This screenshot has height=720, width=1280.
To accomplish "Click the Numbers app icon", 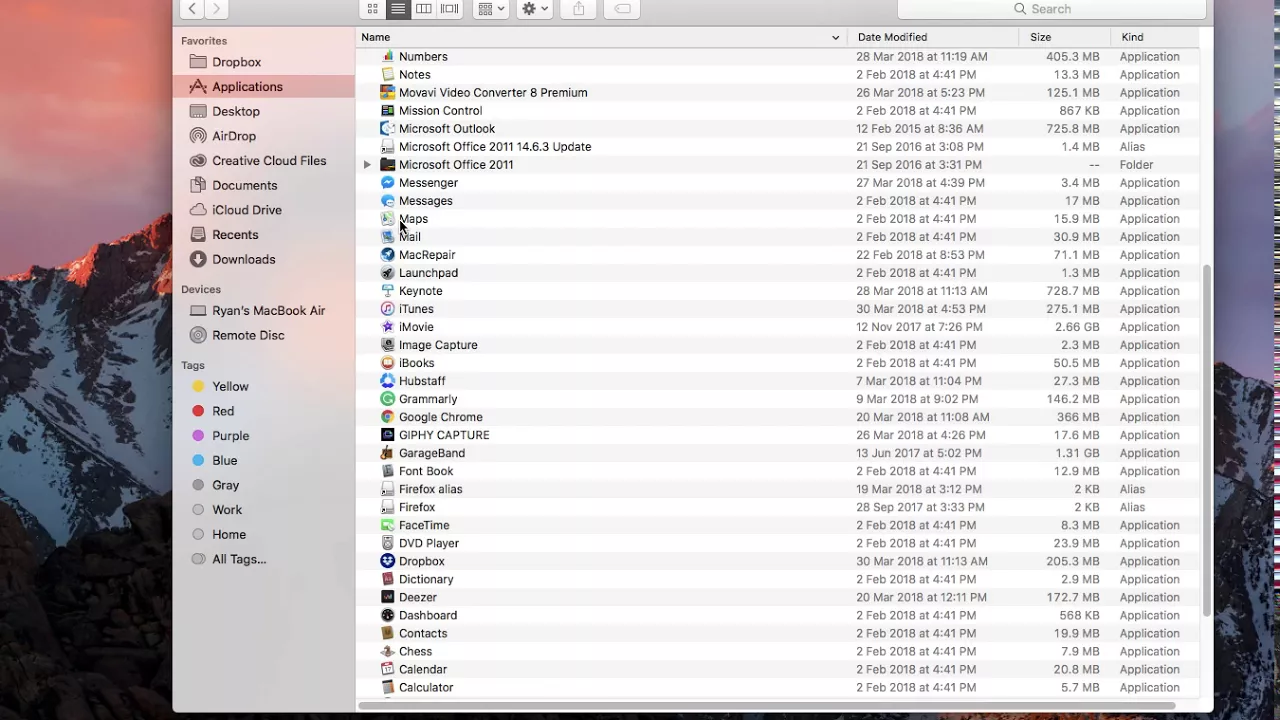I will coord(388,57).
